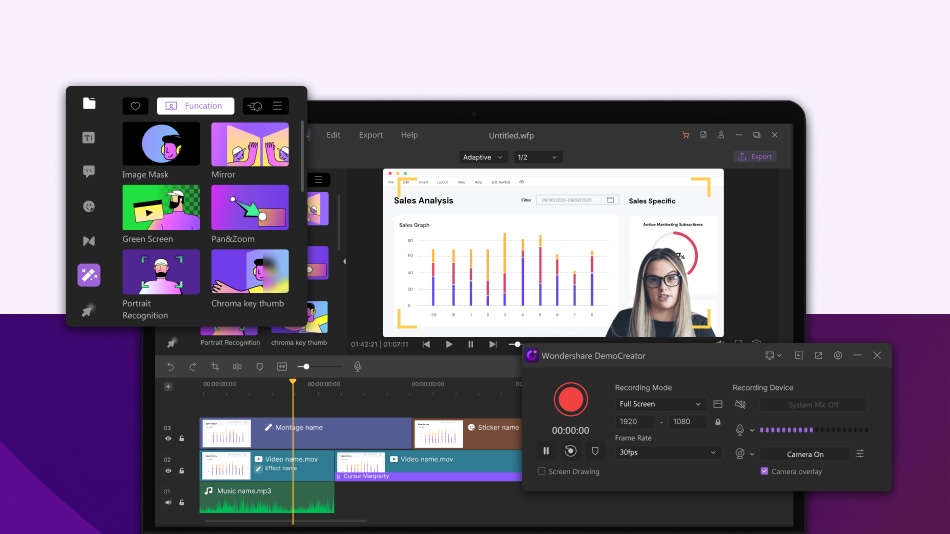Open the cursor effects tab icon

[x=254, y=106]
